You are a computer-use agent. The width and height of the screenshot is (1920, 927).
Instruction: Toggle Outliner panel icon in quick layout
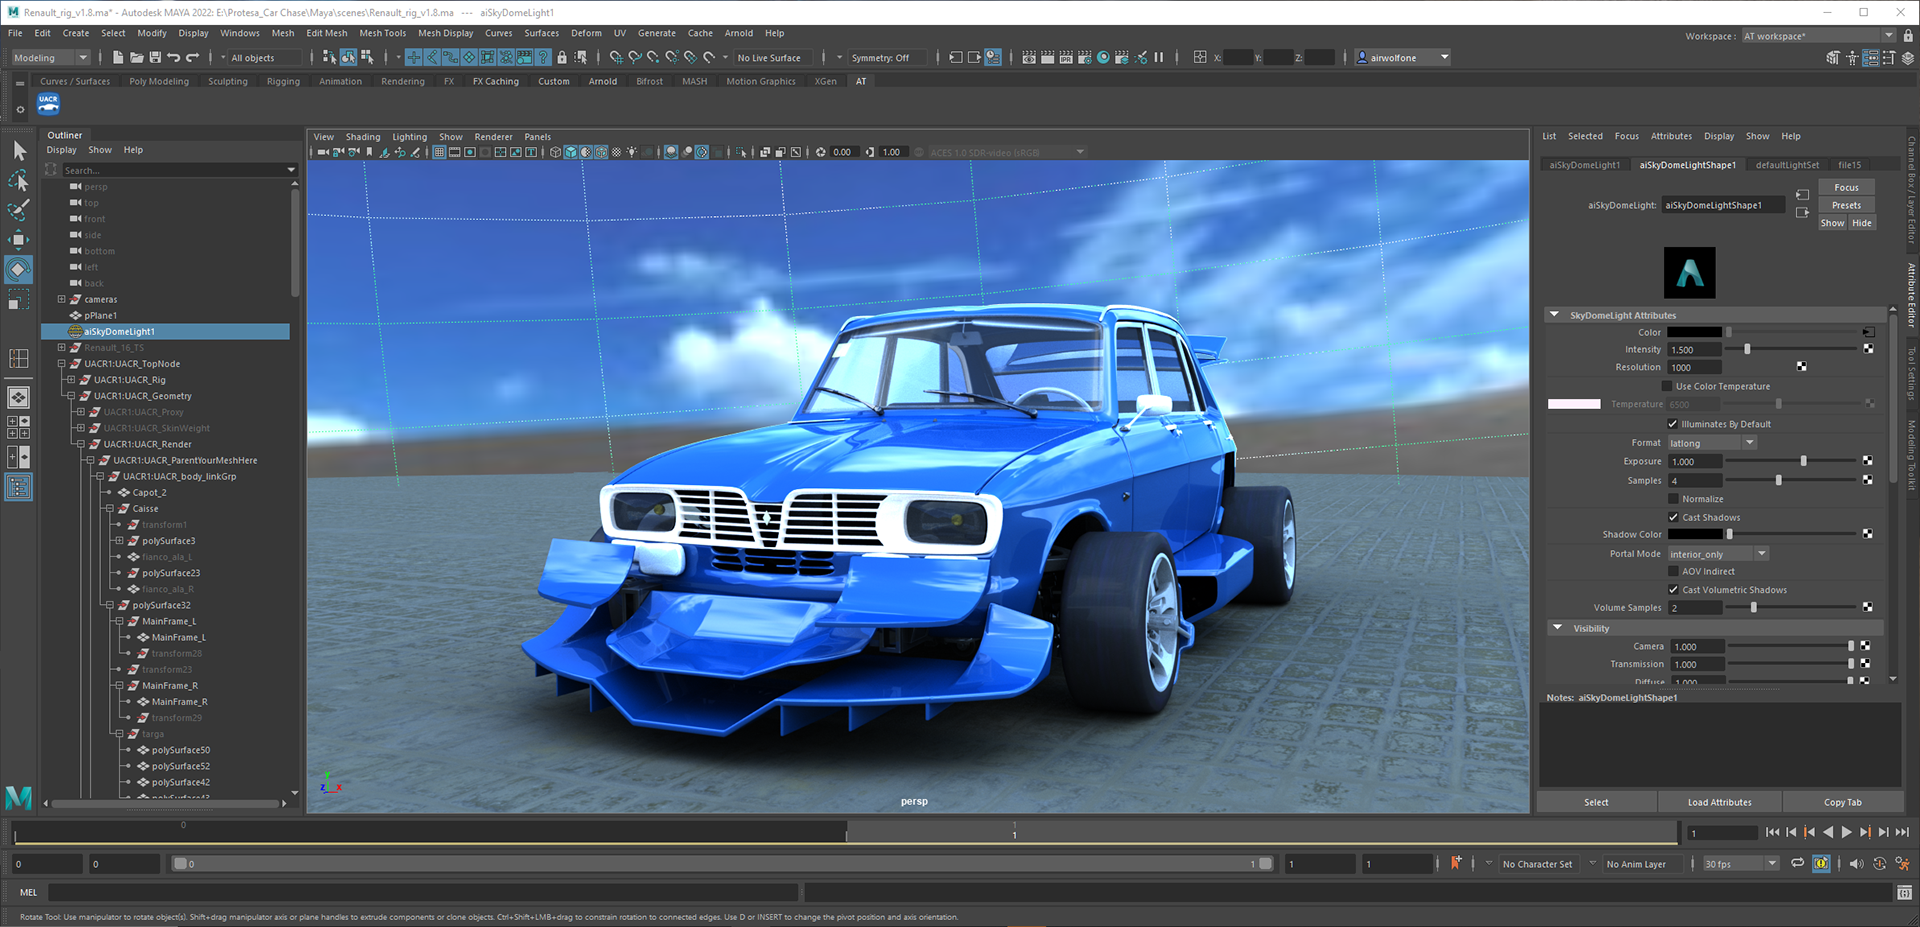click(19, 487)
